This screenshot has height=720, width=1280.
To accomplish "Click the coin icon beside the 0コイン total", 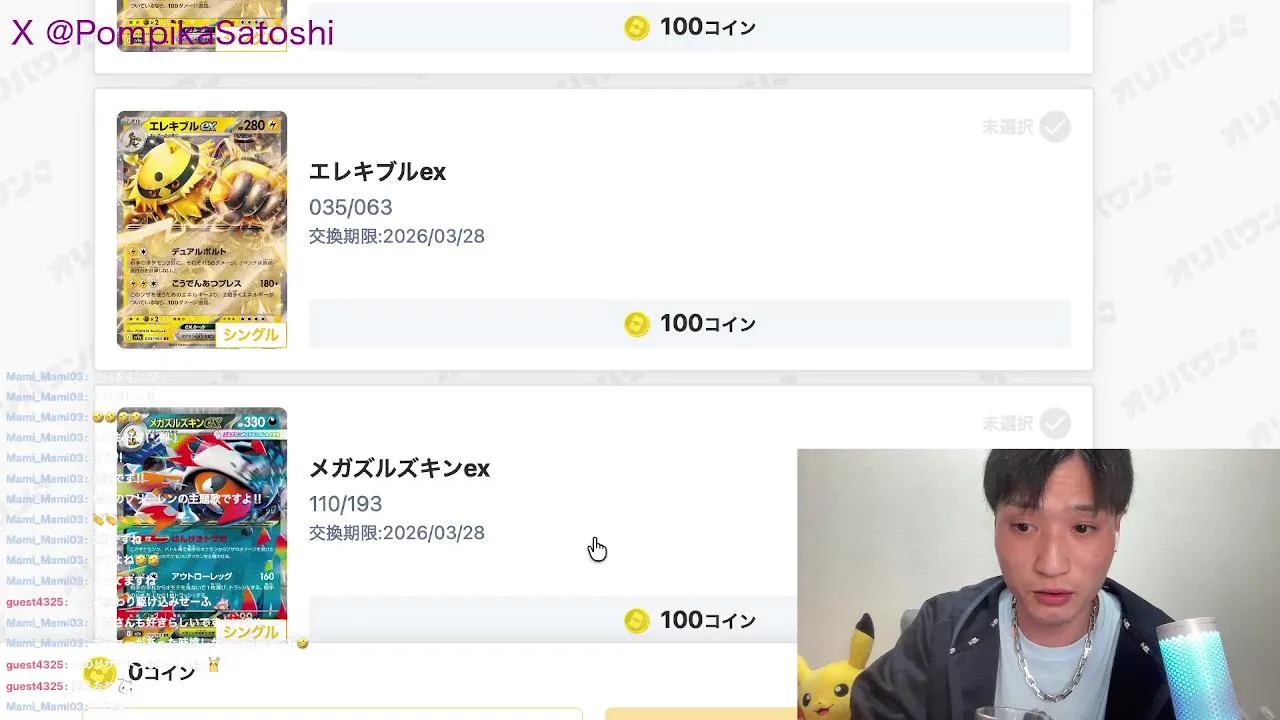I will tap(100, 673).
